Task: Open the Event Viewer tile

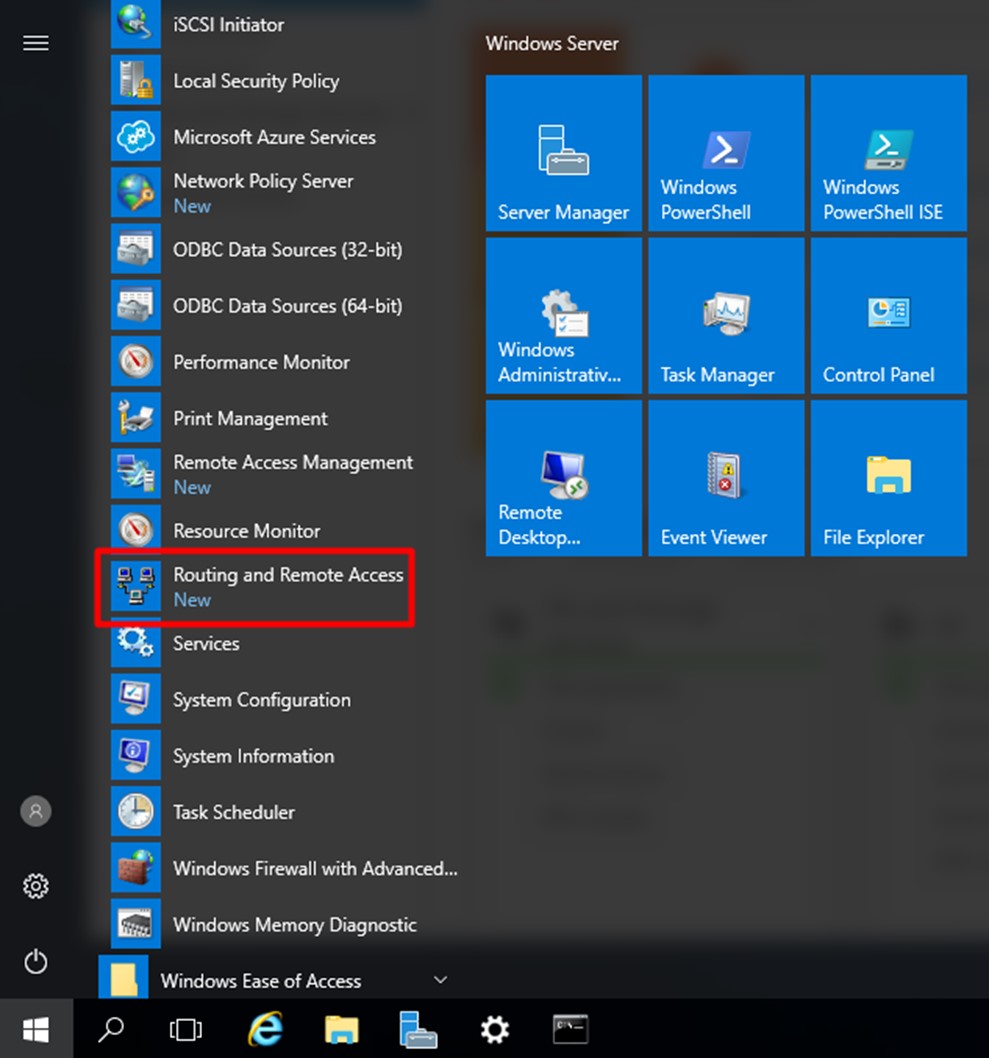Action: point(727,478)
